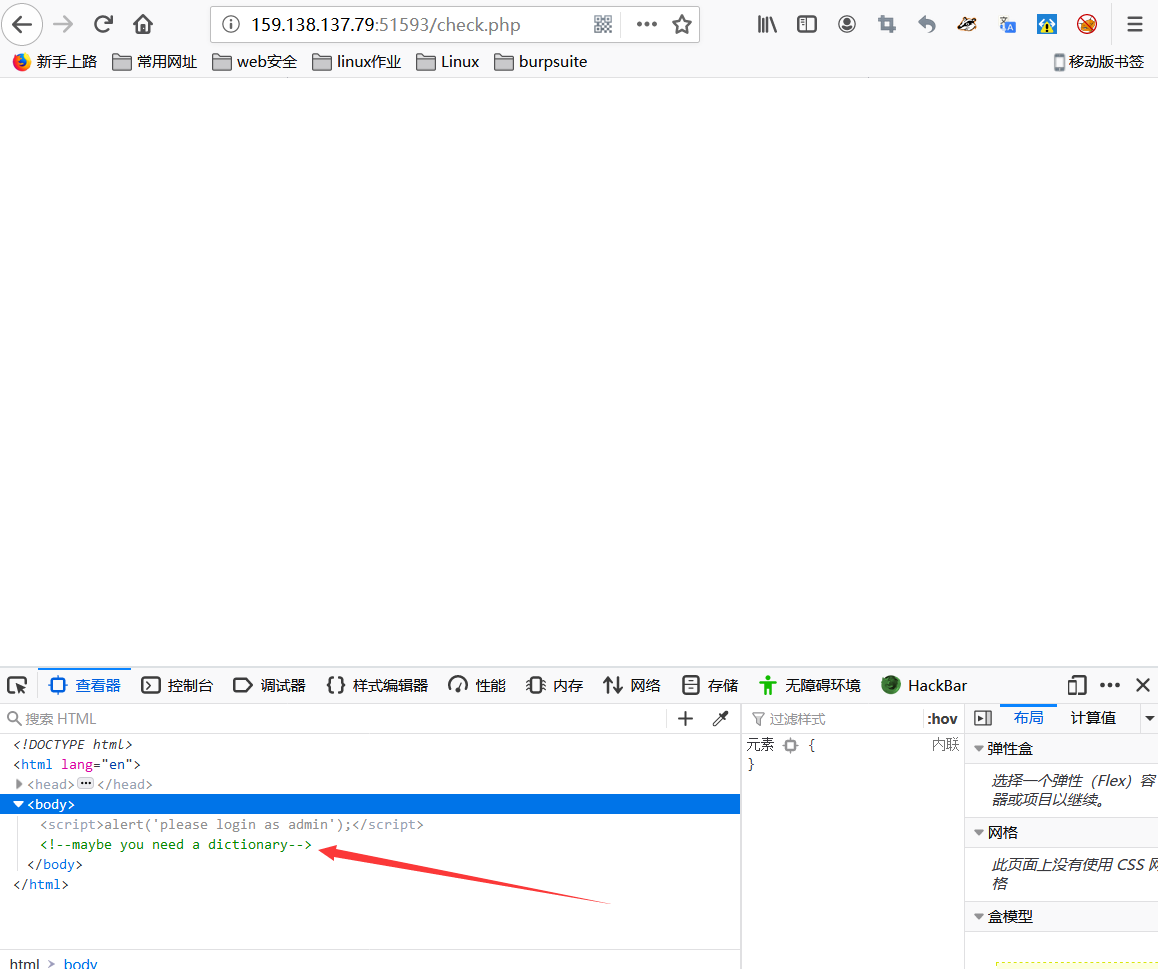Toggle print media simulation icon in styles panel
Viewport: 1158px width, 969px height.
982,717
